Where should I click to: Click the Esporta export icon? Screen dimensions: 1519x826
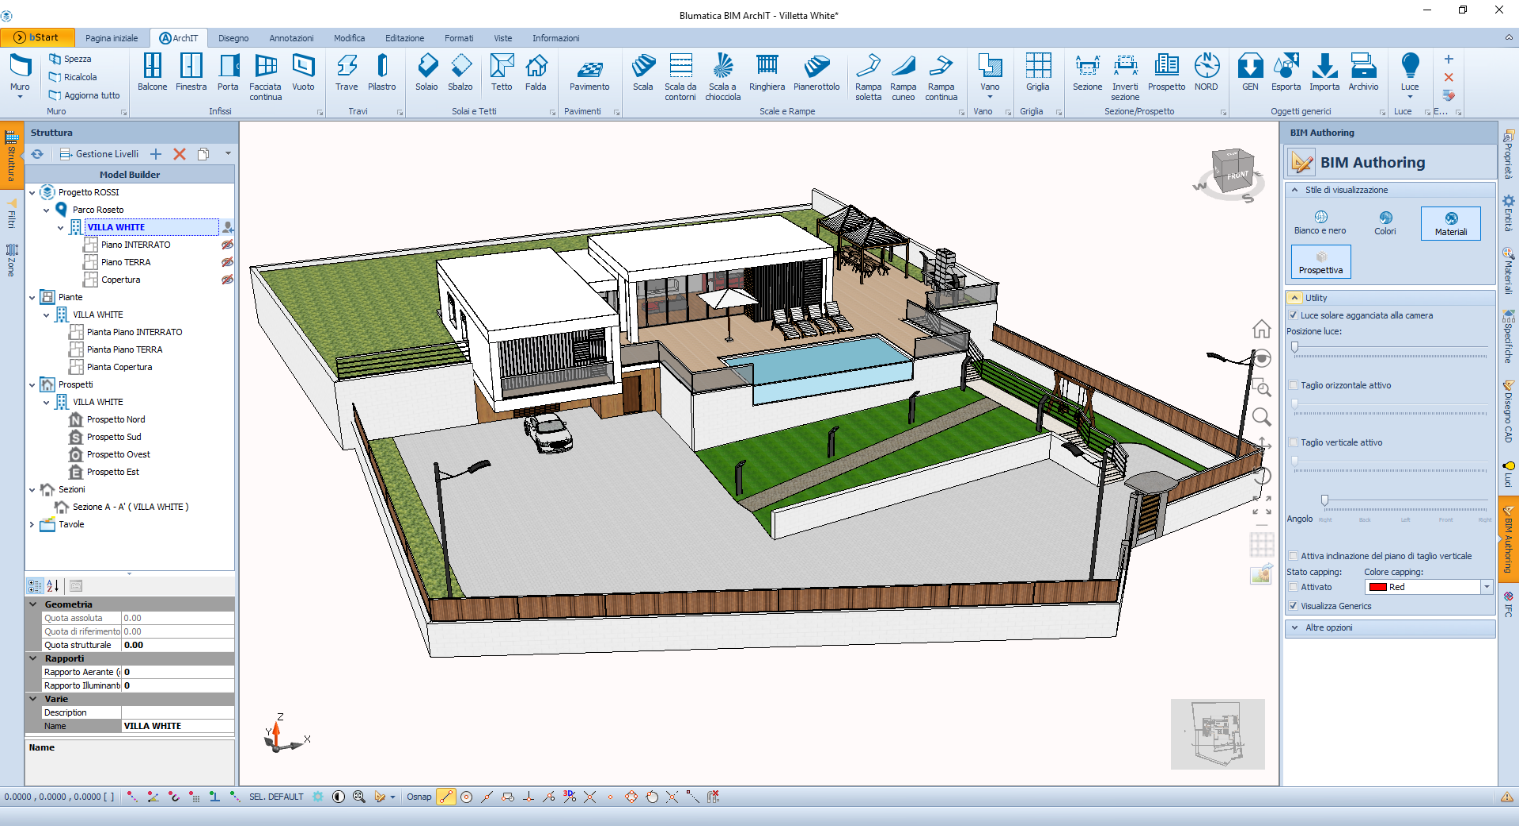click(x=1286, y=73)
